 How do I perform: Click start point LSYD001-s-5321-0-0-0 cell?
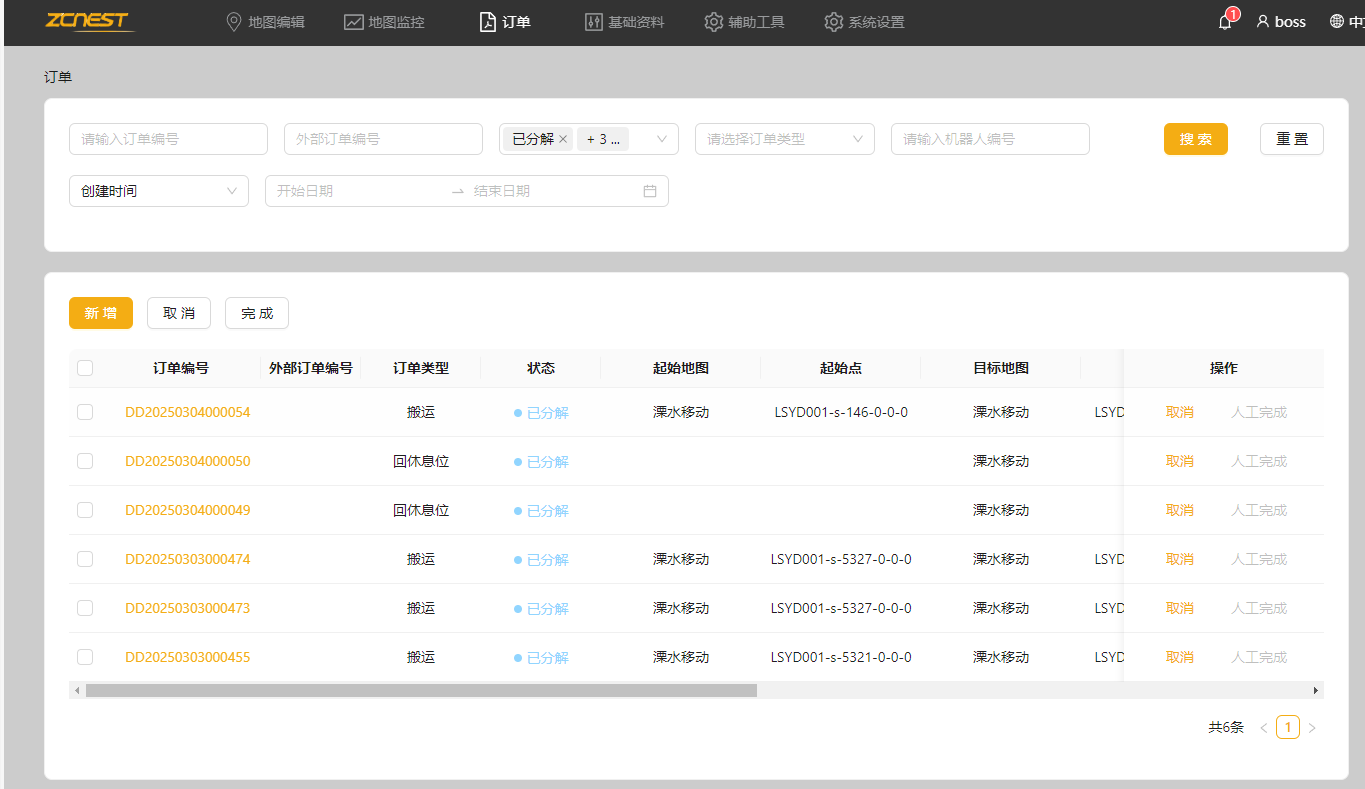(x=841, y=657)
